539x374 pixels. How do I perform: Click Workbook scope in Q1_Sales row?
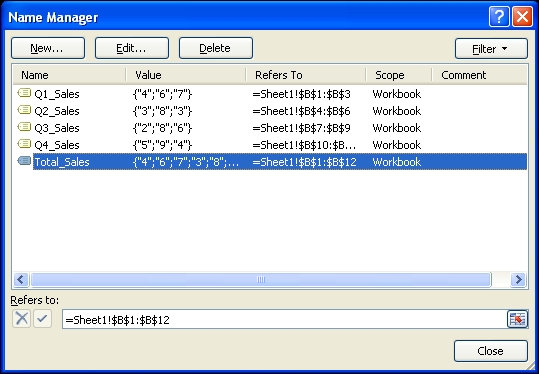pos(397,94)
